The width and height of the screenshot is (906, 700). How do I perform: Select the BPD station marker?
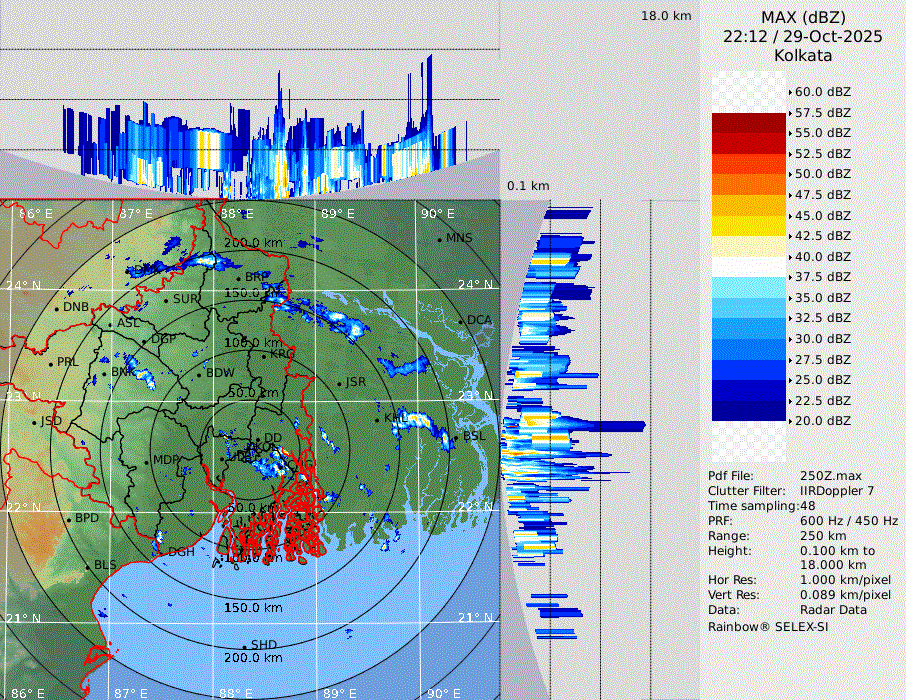click(69, 519)
